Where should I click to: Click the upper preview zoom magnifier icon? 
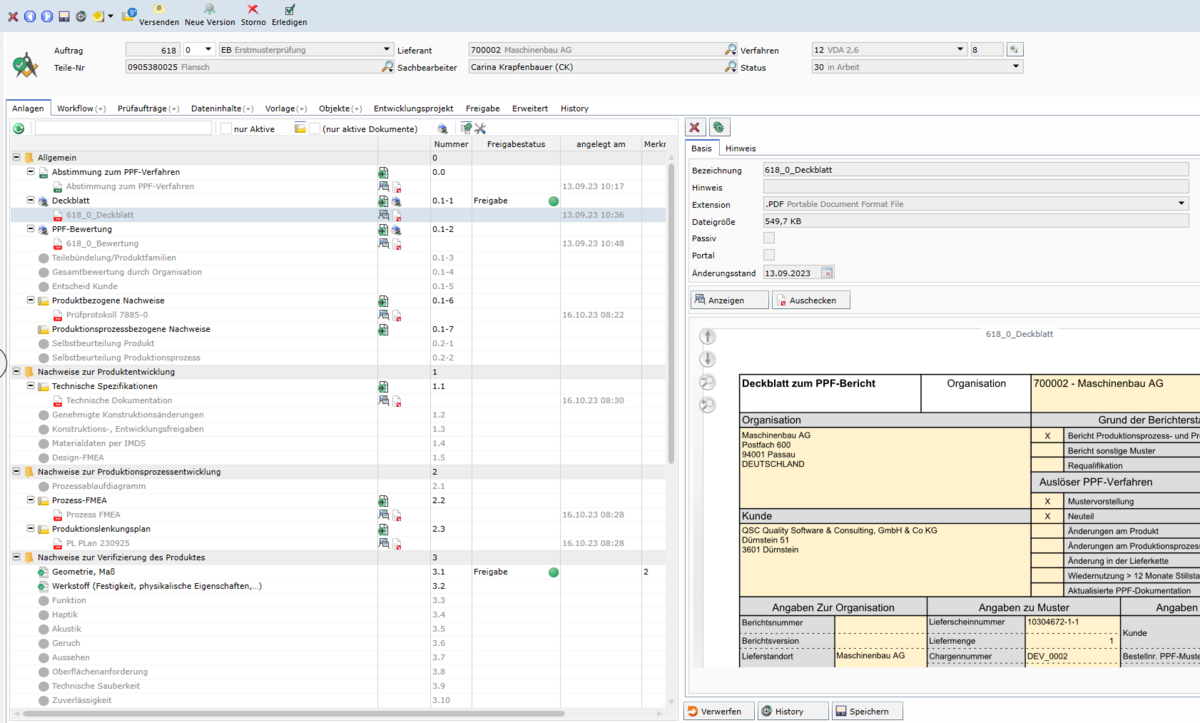pos(707,383)
